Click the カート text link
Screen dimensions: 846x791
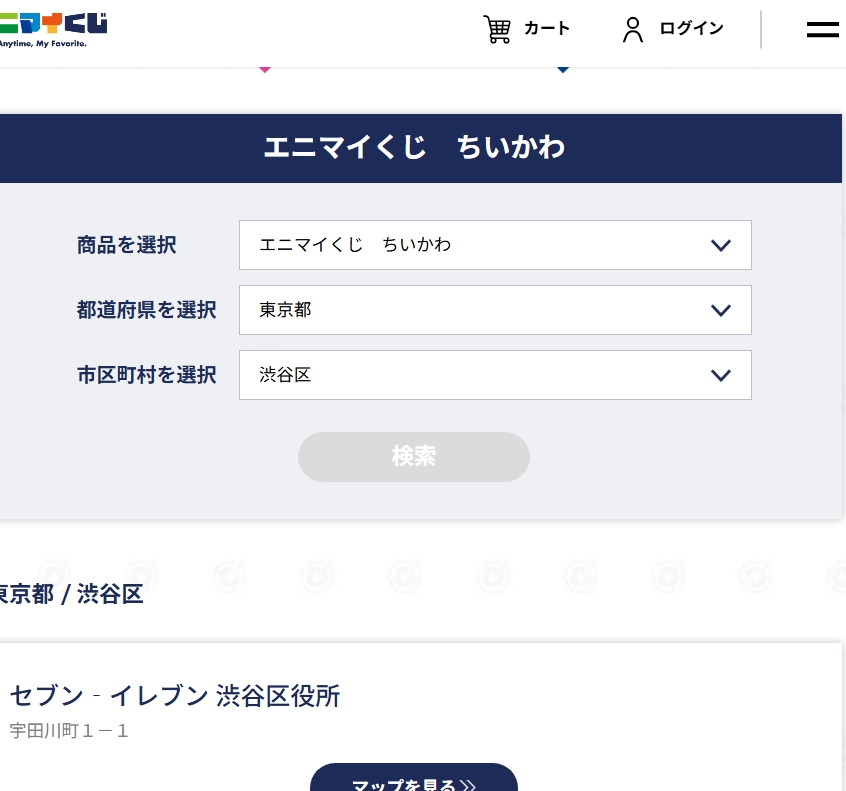point(547,29)
